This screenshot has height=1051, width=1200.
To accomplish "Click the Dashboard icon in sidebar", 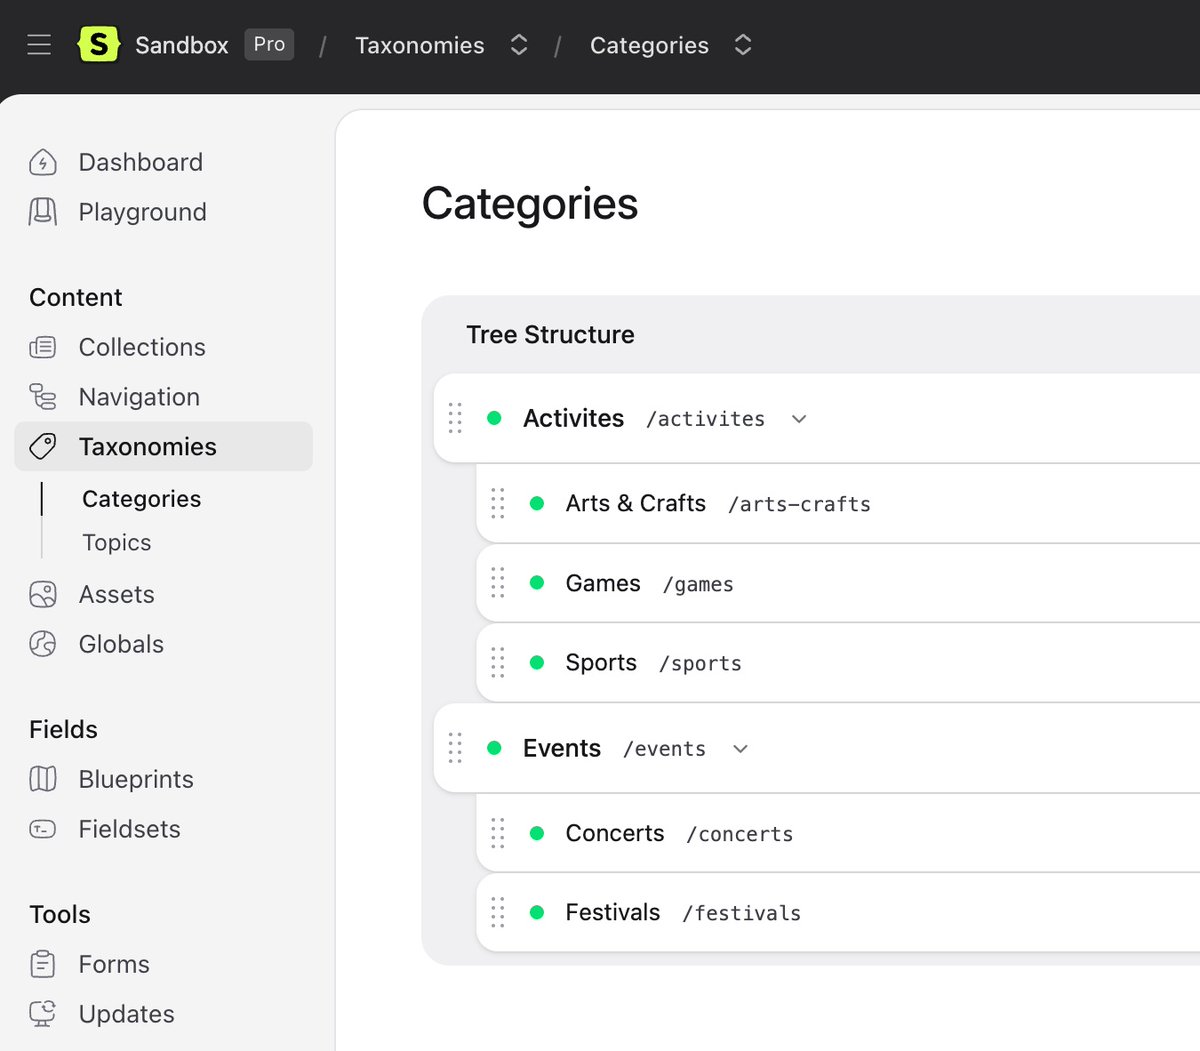I will click(x=43, y=162).
